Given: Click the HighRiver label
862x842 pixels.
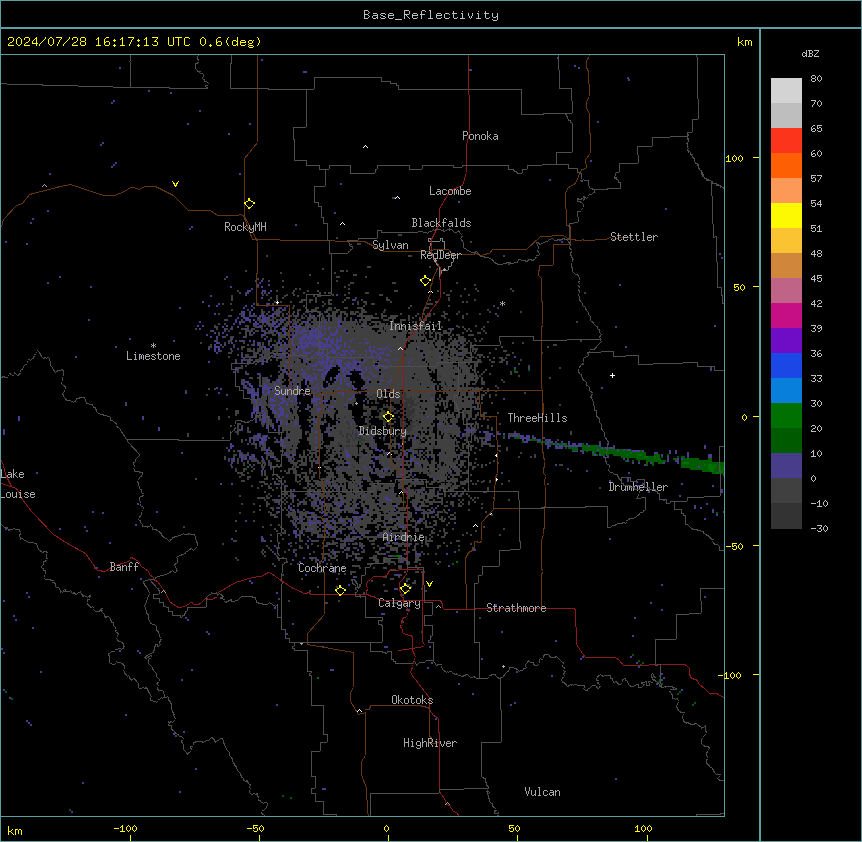Looking at the screenshot, I should pyautogui.click(x=430, y=743).
